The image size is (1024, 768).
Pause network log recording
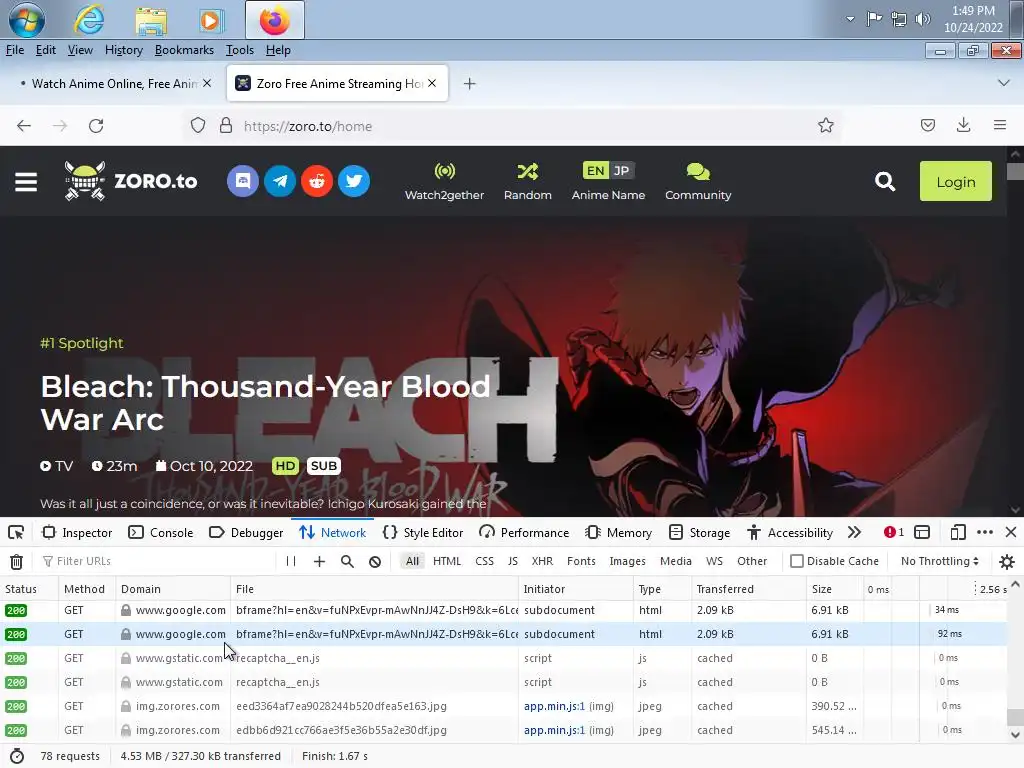[x=291, y=561]
